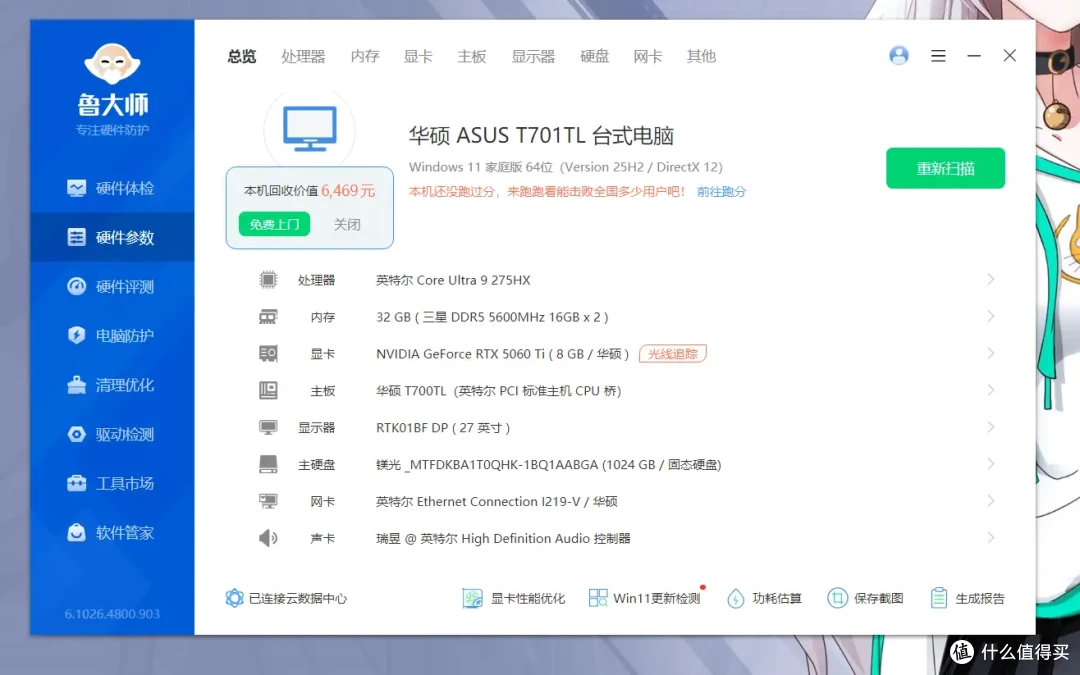1080x675 pixels.
Task: Click the 华硕 ASUS T701TL 台式电脑 title
Action: (x=541, y=136)
